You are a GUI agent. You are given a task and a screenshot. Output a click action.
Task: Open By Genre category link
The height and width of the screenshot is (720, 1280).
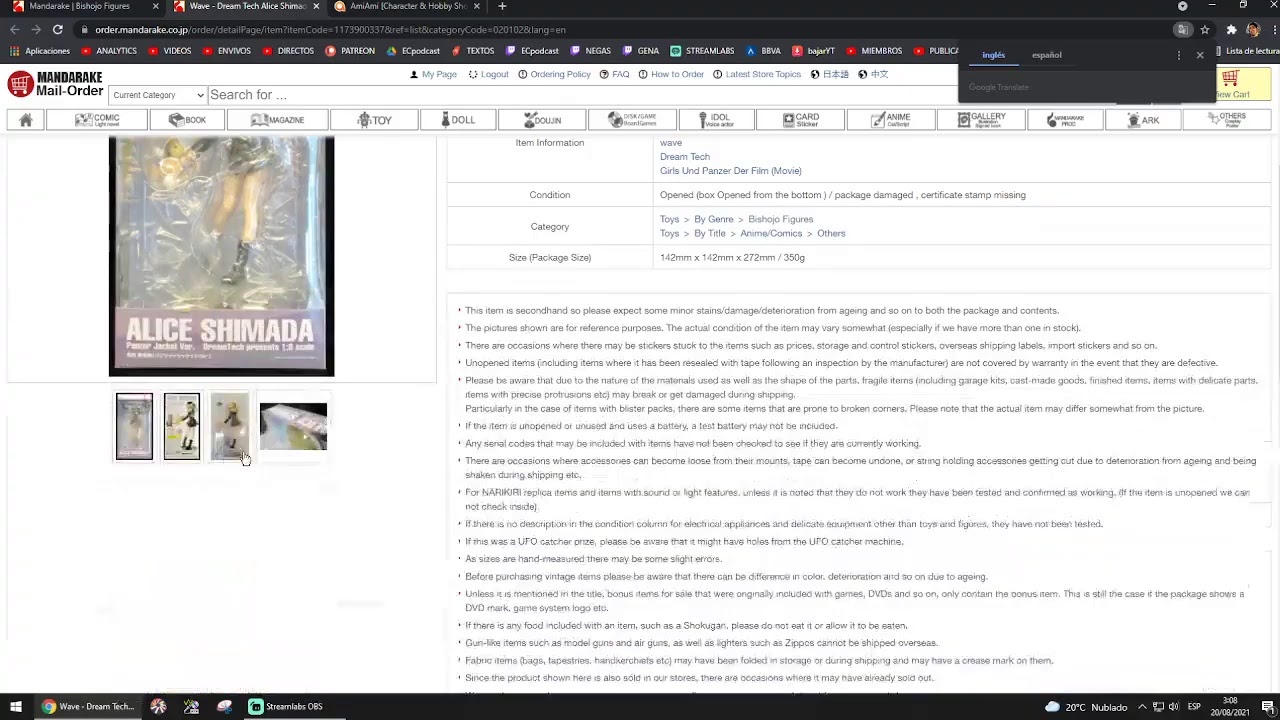click(x=714, y=219)
